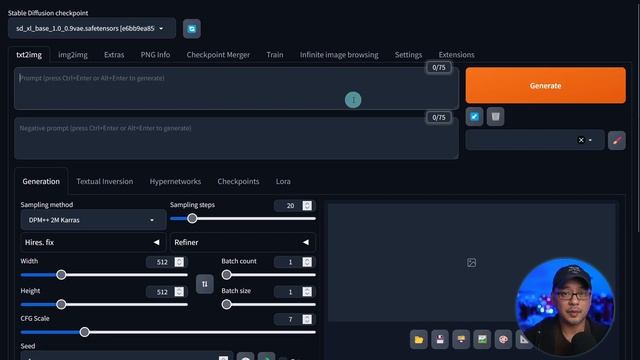The width and height of the screenshot is (640, 360).
Task: Click the Width value stepper arrows
Action: [x=179, y=262]
